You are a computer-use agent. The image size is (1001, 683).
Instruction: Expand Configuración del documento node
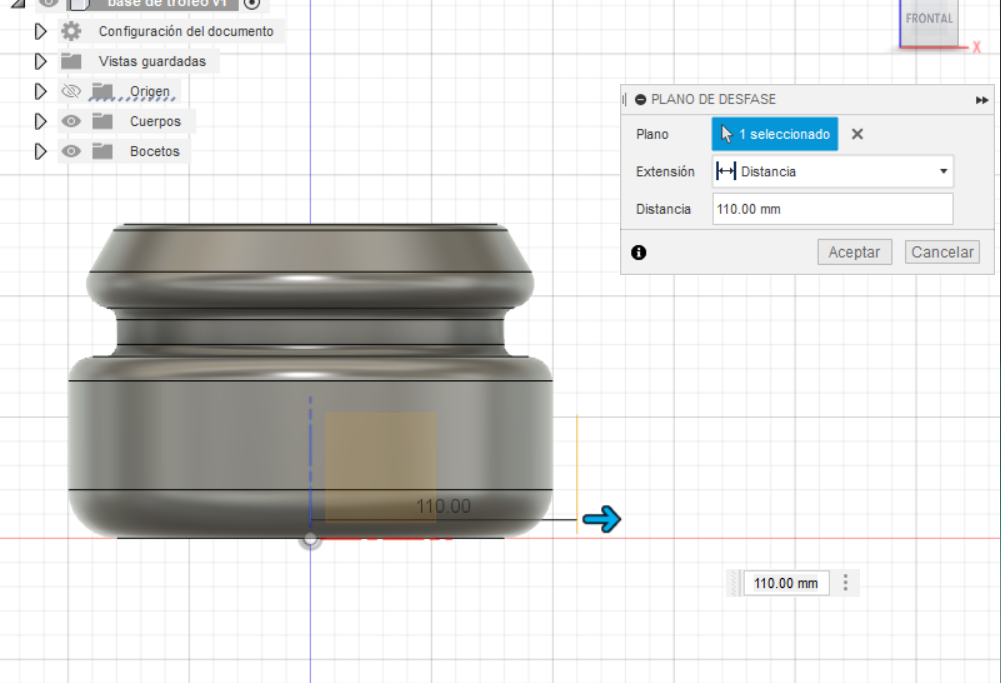tap(40, 31)
